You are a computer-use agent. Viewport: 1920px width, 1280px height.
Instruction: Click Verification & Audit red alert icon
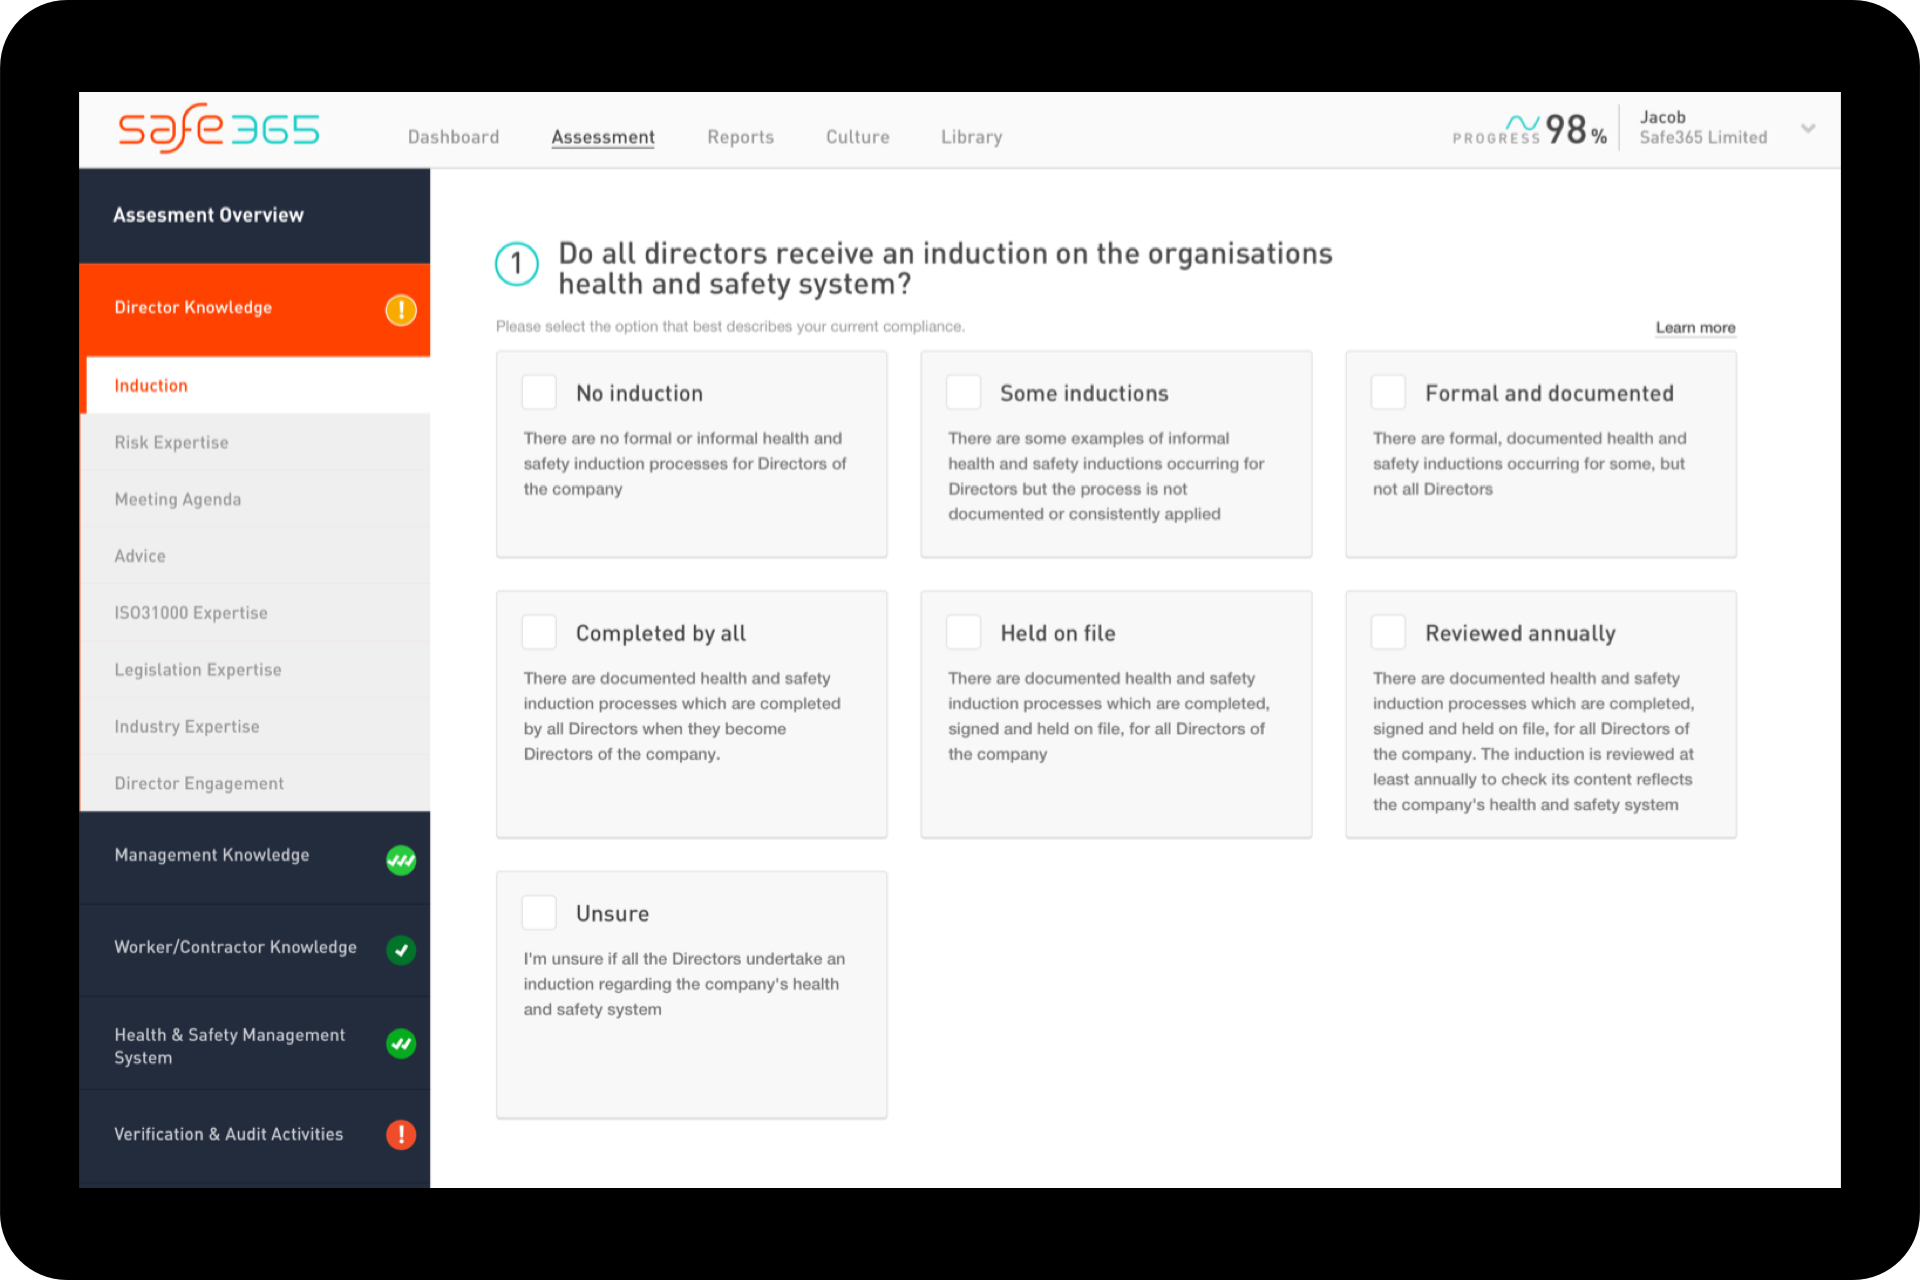click(x=401, y=1134)
